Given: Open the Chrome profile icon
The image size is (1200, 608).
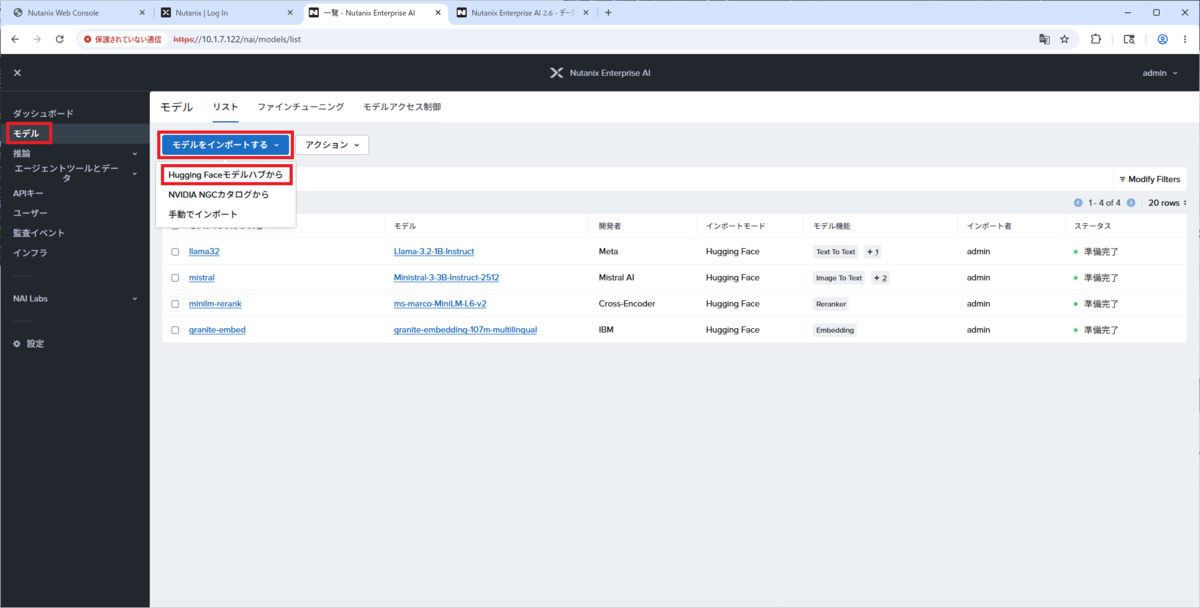Looking at the screenshot, I should [1163, 39].
